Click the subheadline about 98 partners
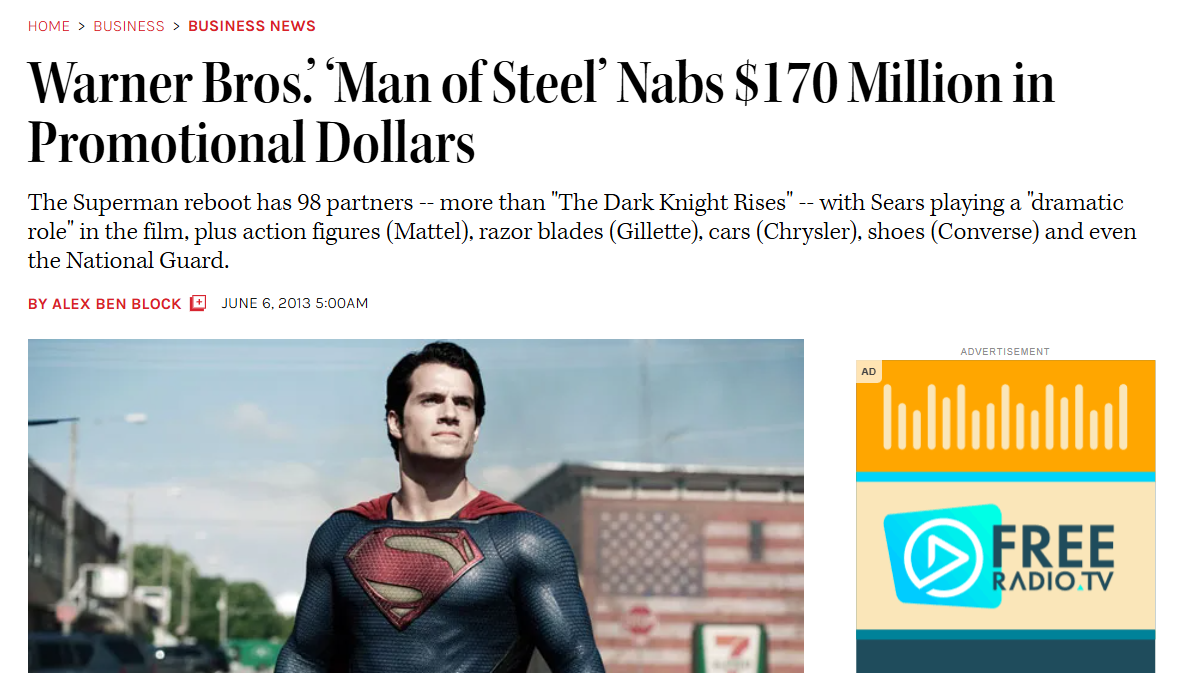This screenshot has width=1198, height=673. (581, 232)
